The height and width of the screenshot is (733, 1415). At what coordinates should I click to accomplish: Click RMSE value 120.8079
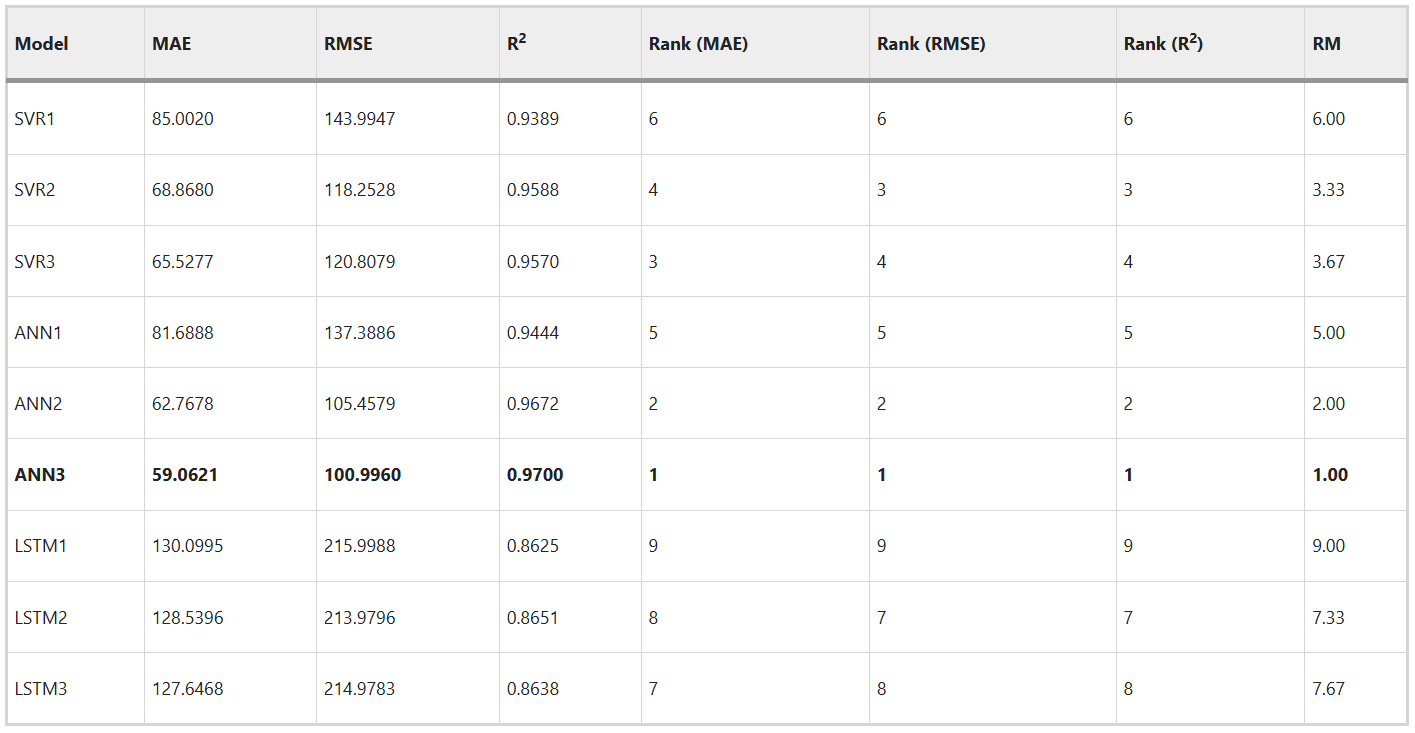pos(360,262)
